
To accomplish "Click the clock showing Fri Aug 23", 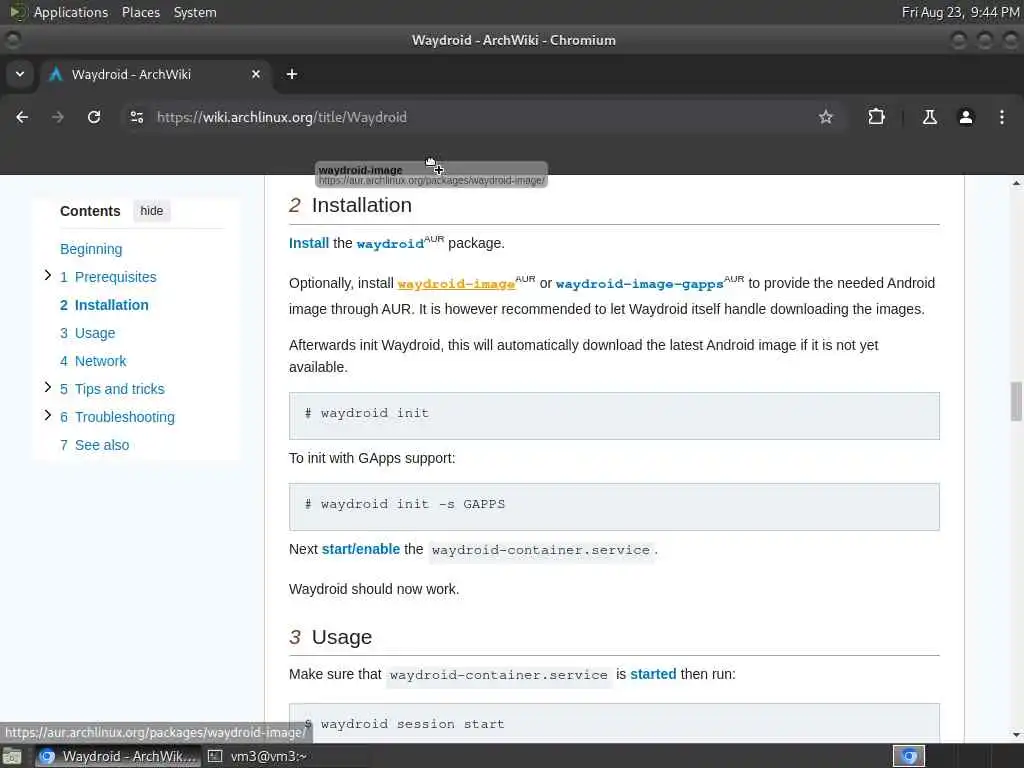I will [960, 12].
